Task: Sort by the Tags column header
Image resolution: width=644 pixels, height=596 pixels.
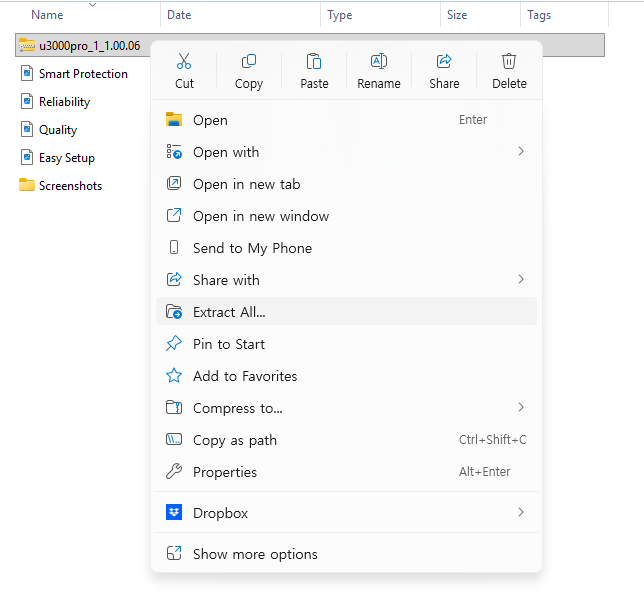Action: 539,15
